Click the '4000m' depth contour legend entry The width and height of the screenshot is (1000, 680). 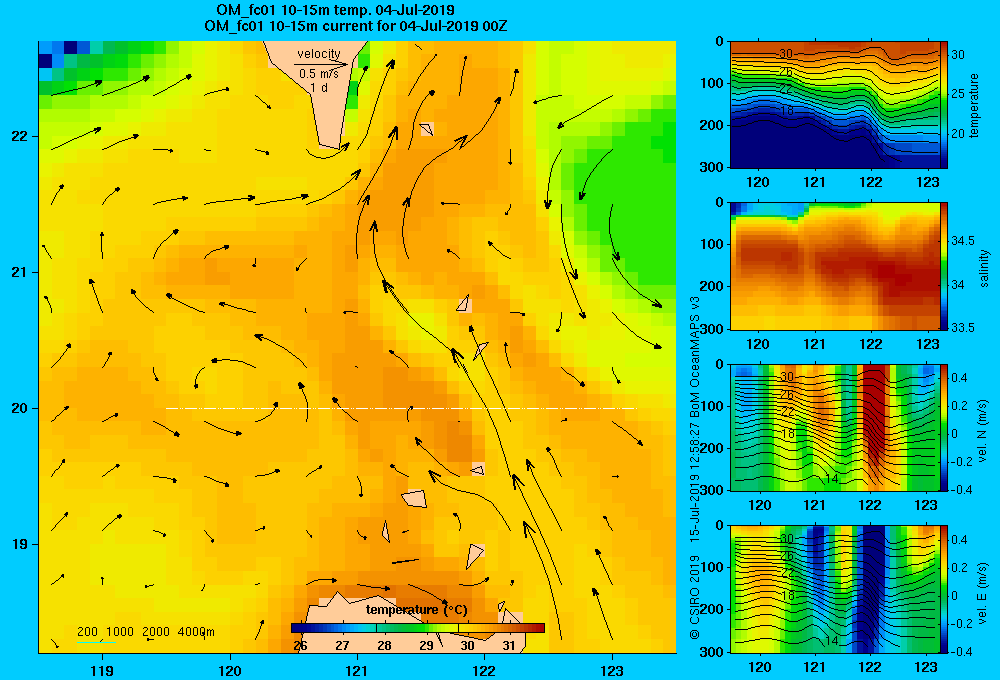click(196, 632)
